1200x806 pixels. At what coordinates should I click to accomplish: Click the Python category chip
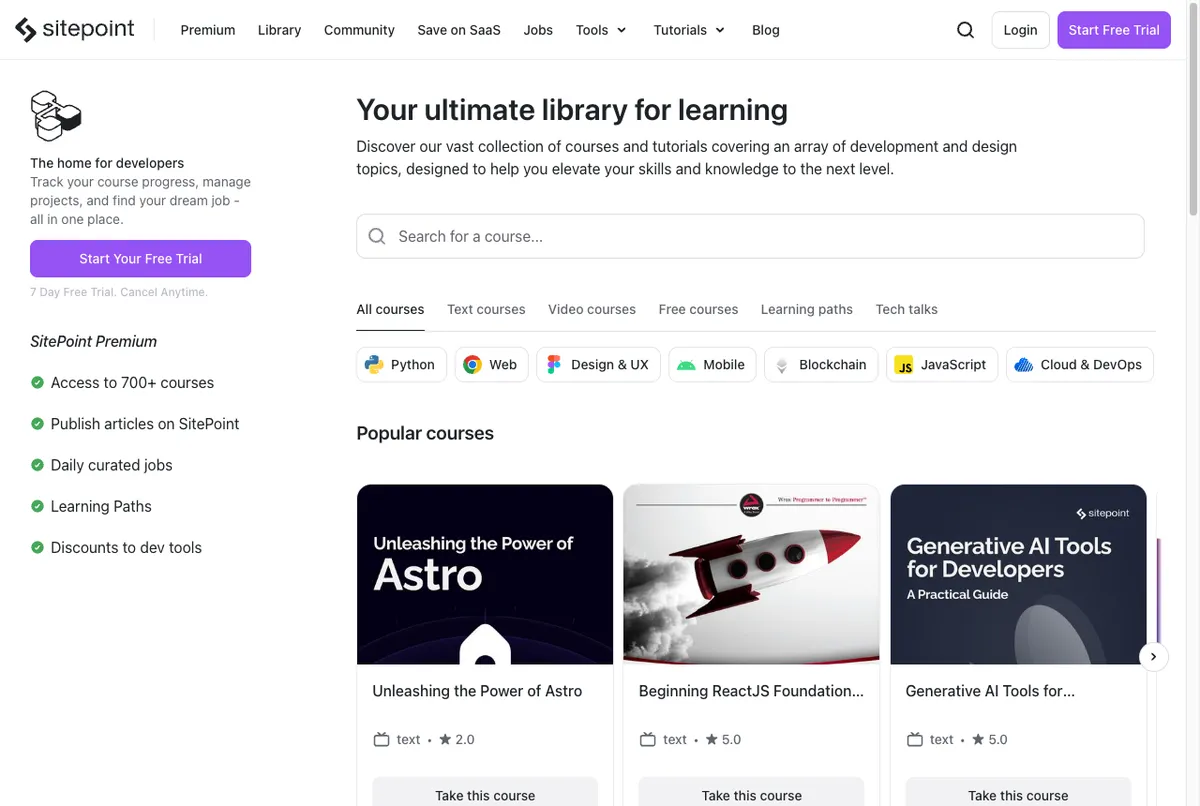point(401,365)
